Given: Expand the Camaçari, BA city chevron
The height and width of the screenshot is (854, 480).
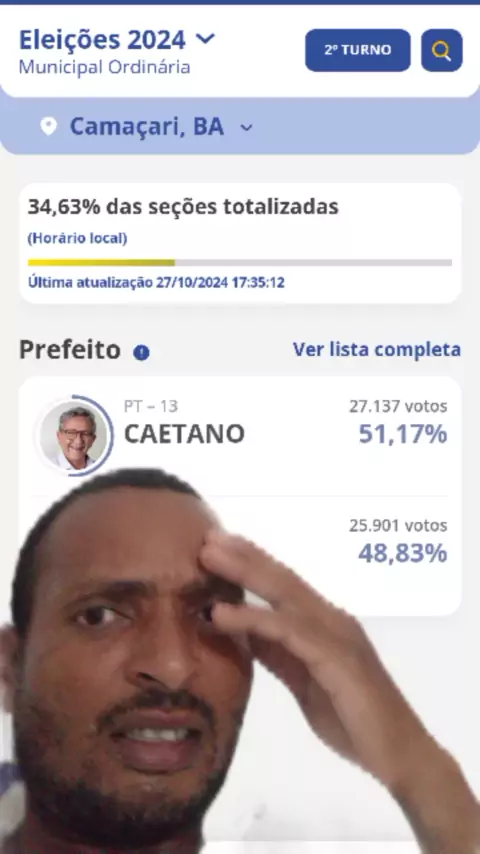Looking at the screenshot, I should click(x=247, y=128).
